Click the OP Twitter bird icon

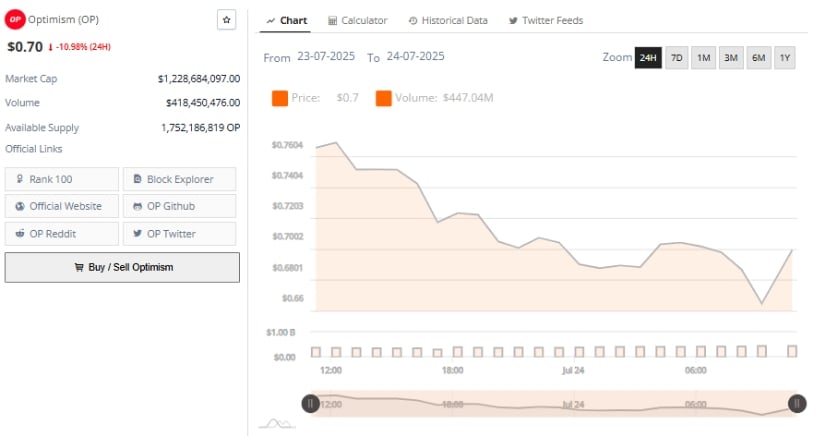(x=137, y=234)
